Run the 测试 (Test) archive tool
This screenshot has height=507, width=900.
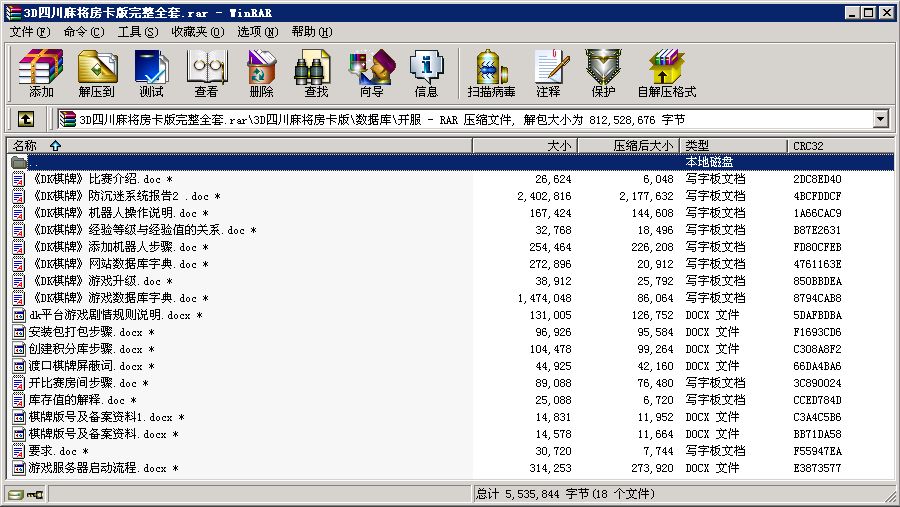pyautogui.click(x=151, y=74)
